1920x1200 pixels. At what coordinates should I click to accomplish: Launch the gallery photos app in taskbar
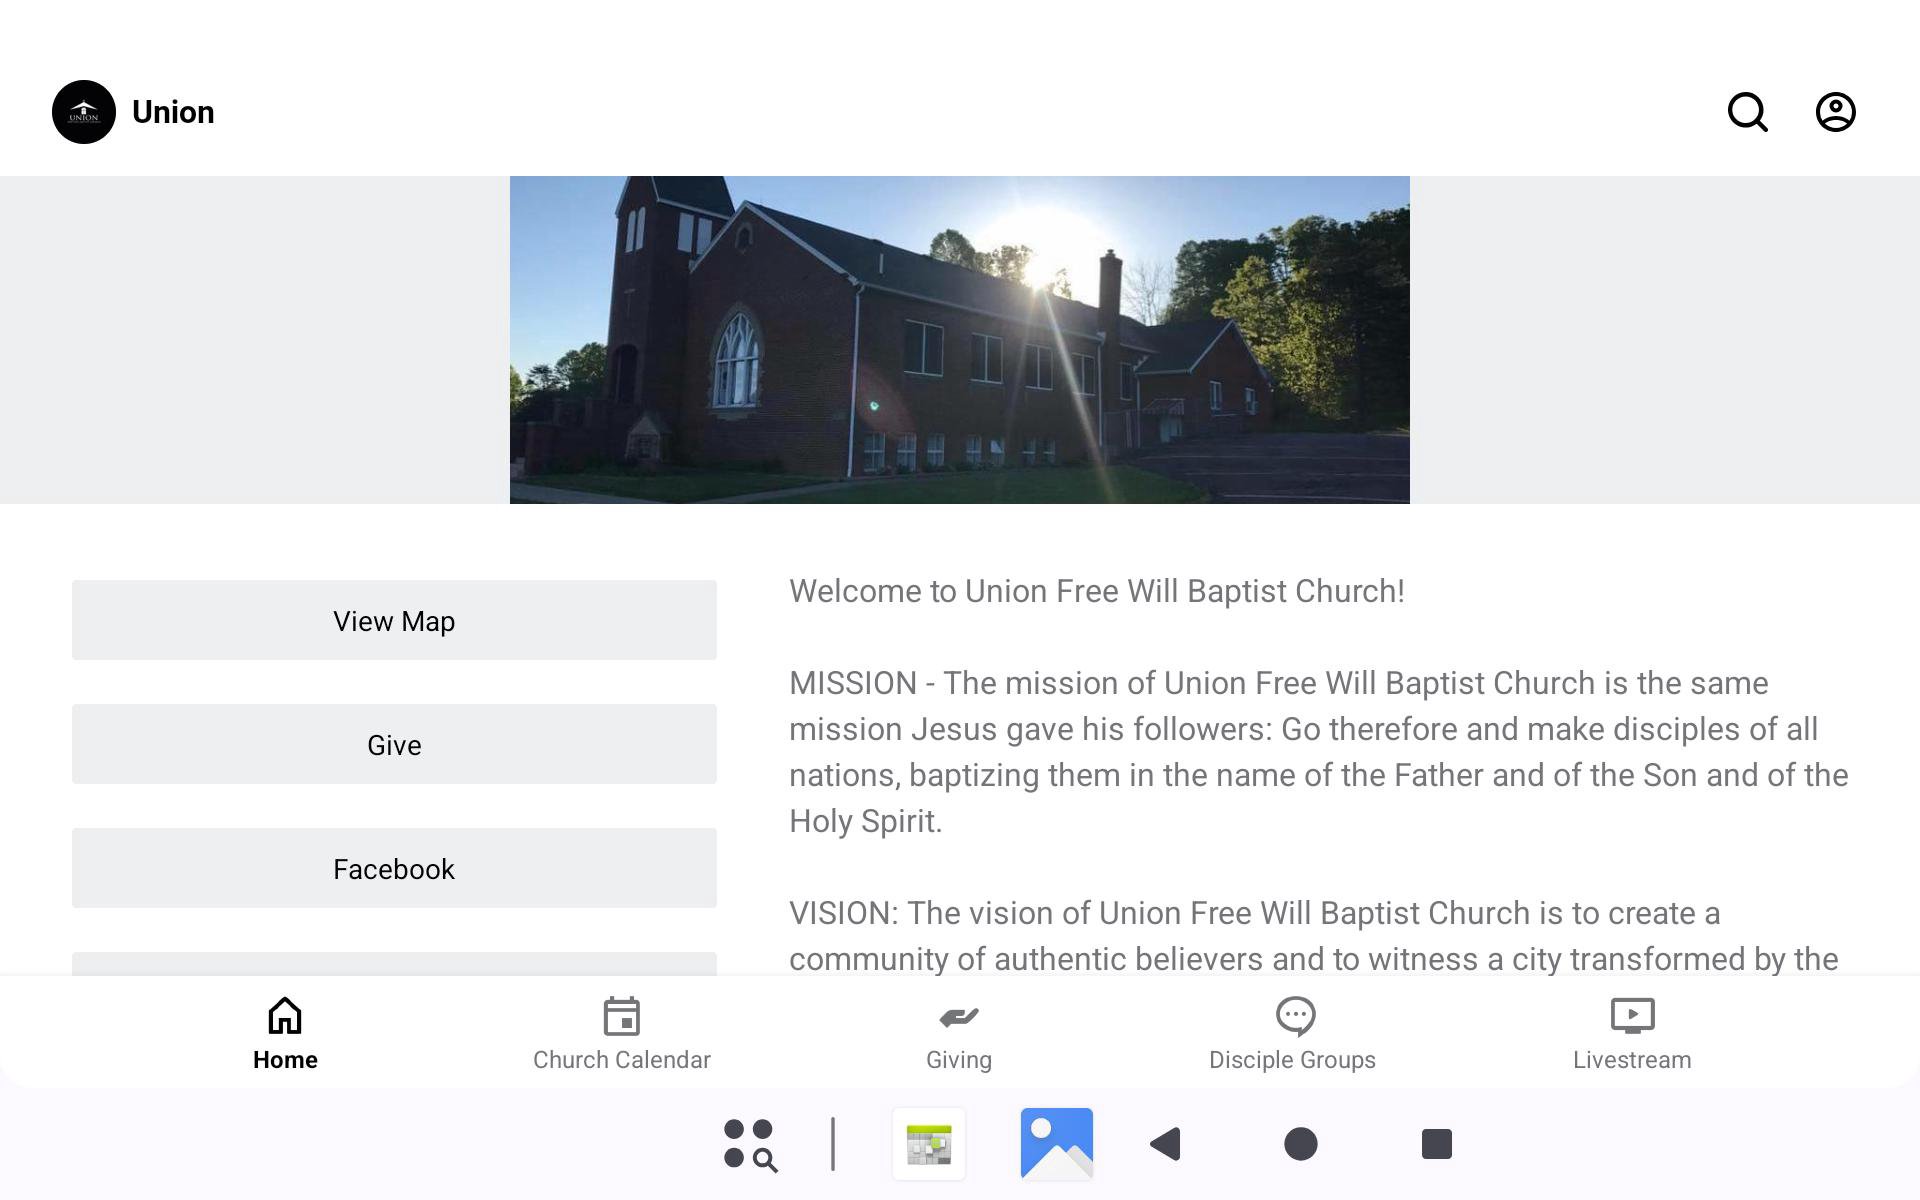point(1056,1144)
